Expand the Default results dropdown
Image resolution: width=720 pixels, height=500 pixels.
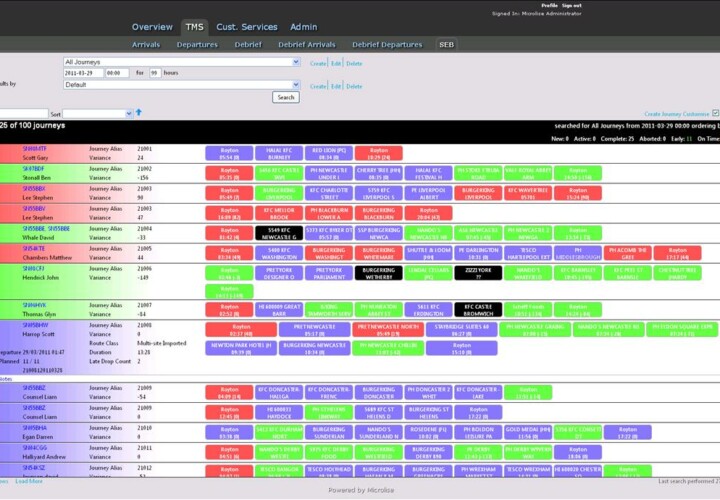pyautogui.click(x=181, y=85)
